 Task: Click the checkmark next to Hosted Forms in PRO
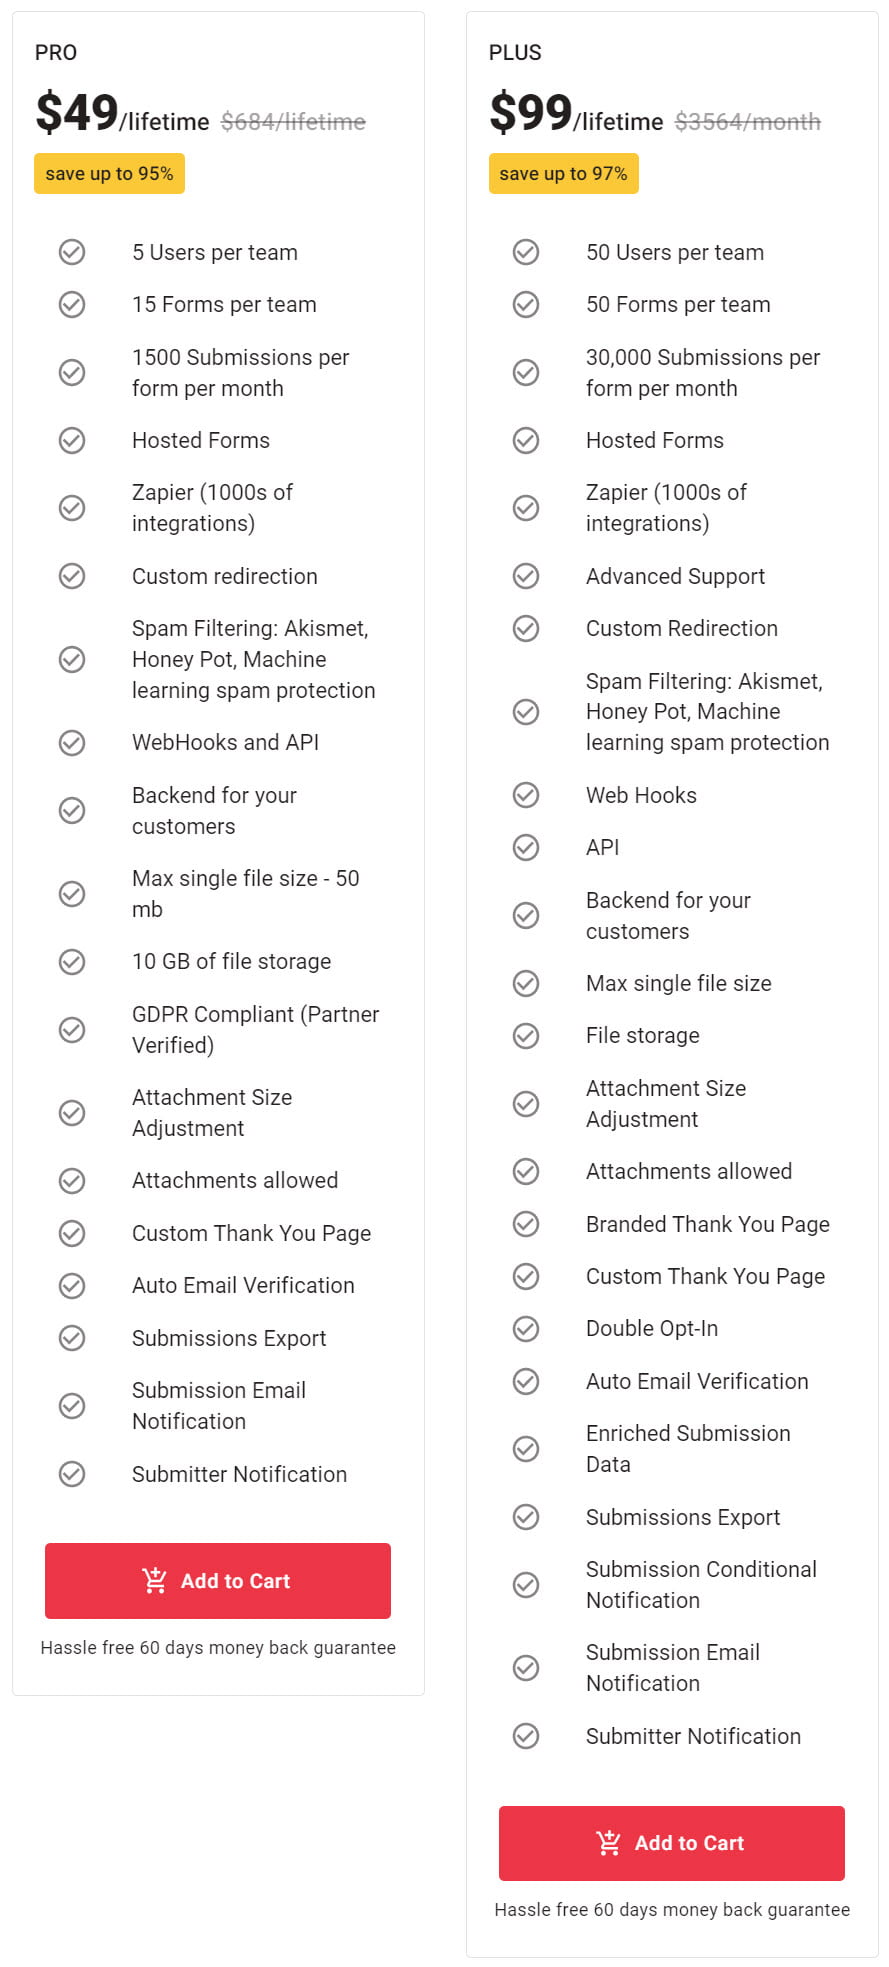(x=71, y=440)
